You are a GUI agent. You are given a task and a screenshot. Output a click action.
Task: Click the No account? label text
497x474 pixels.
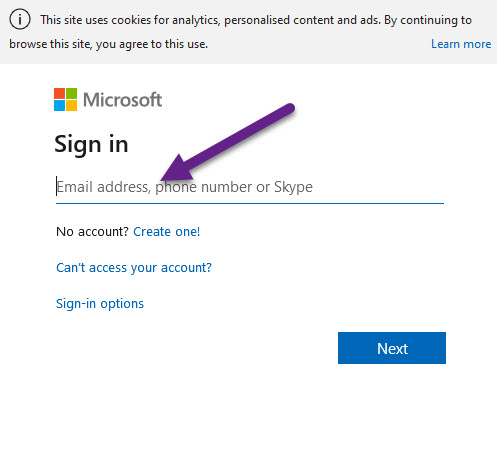92,232
